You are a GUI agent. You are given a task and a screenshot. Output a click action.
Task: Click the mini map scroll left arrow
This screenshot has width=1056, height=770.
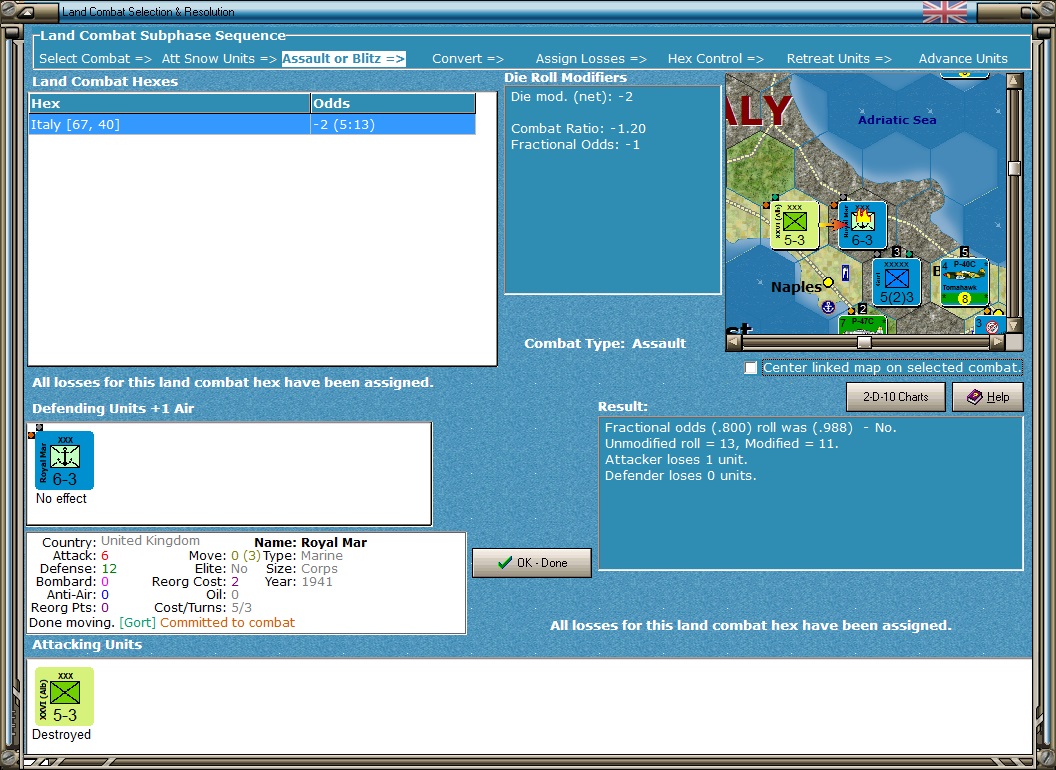734,342
